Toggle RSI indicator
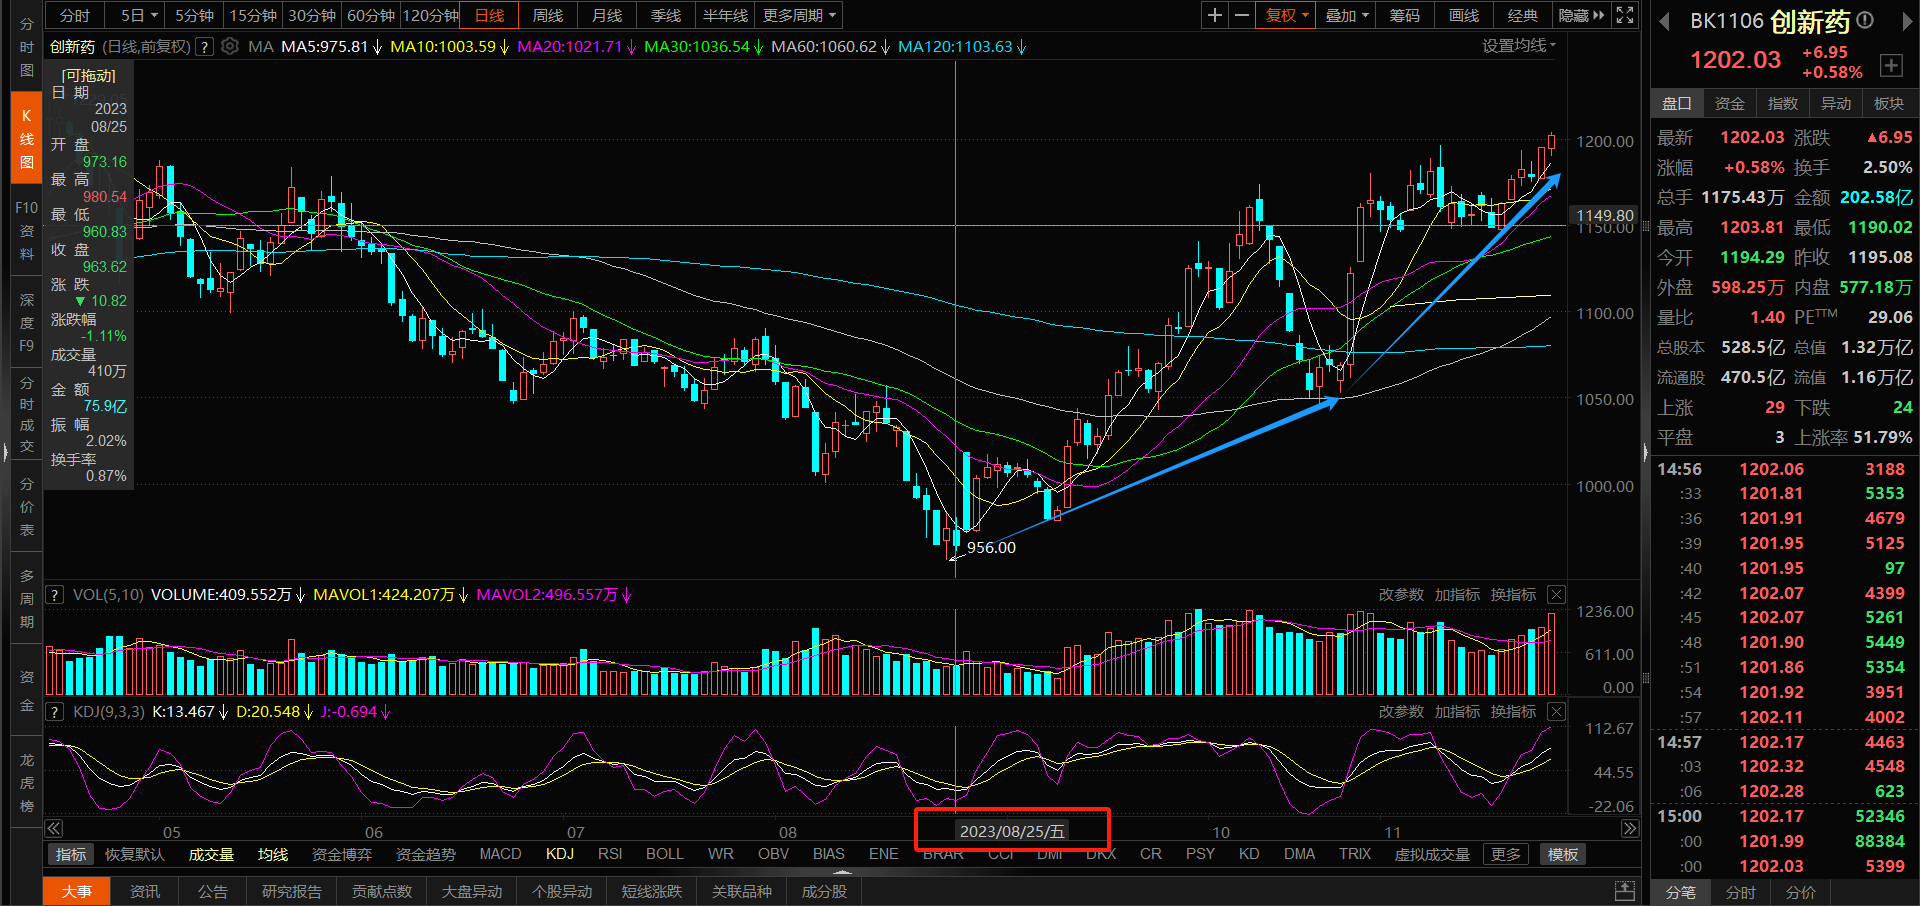Image resolution: width=1920 pixels, height=906 pixels. [610, 854]
